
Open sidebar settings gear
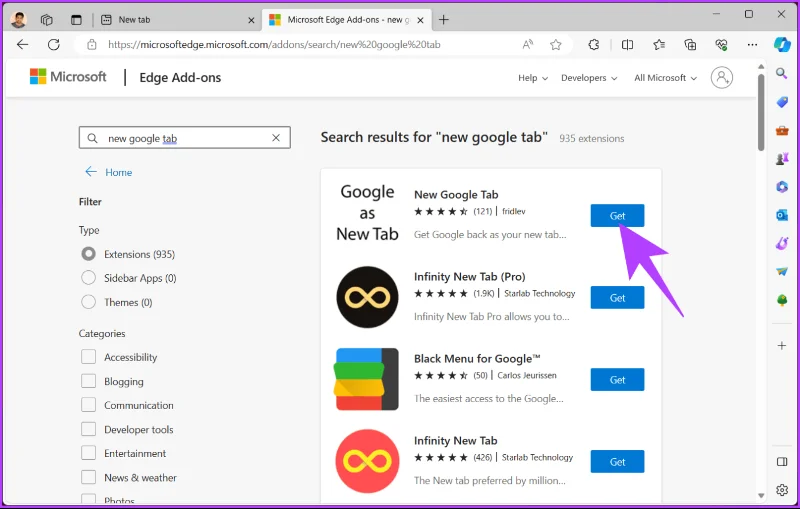[x=782, y=490]
